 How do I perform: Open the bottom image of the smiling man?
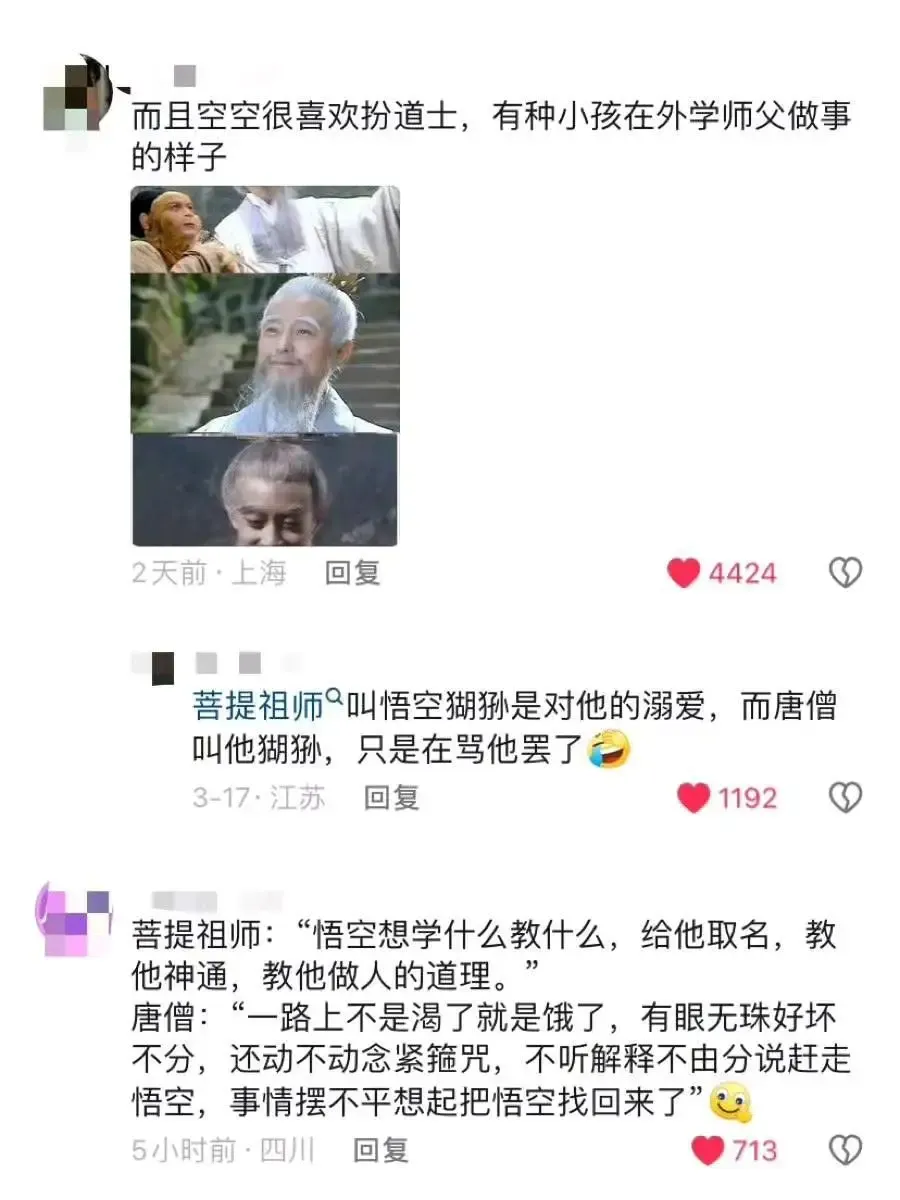pyautogui.click(x=265, y=490)
